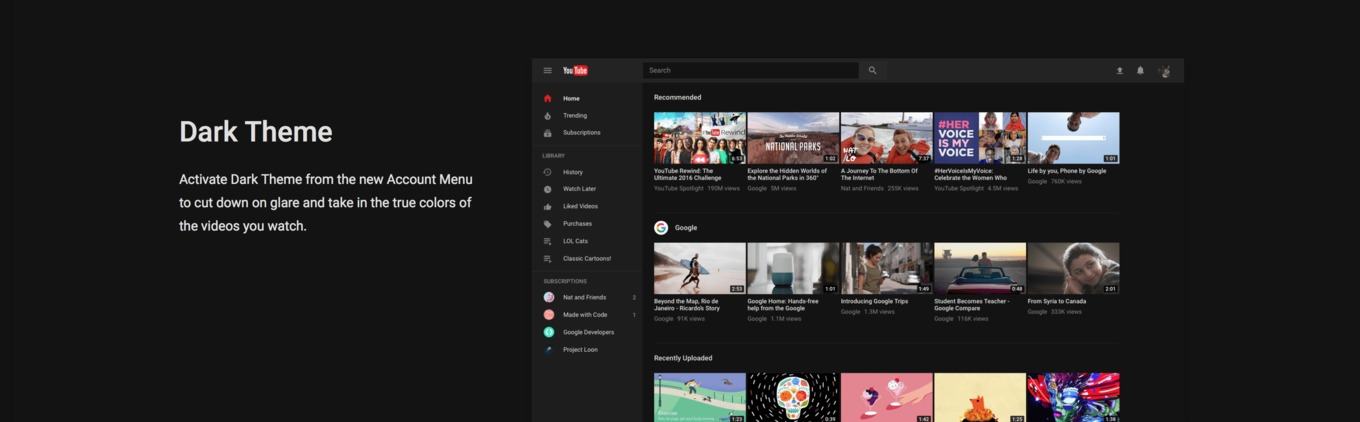Play the Student Becomes Teacher thumbnail
The width and height of the screenshot is (1360, 422).
980,268
